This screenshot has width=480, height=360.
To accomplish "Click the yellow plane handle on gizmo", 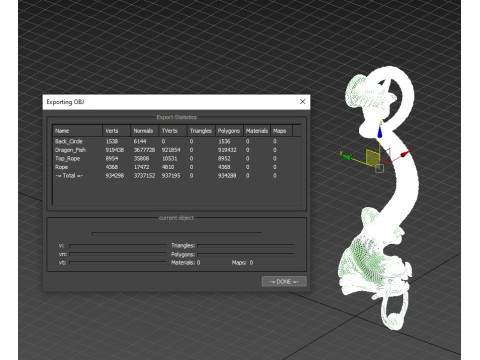I will click(372, 157).
